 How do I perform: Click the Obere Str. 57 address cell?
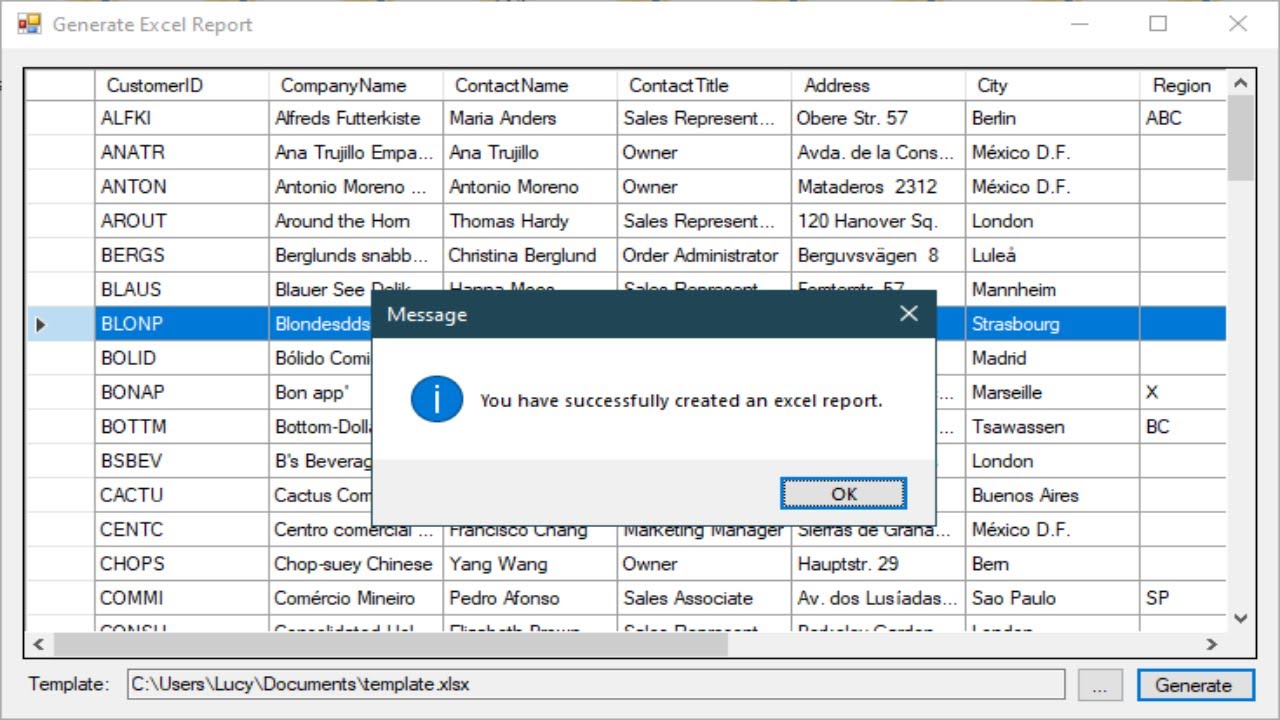(x=877, y=118)
